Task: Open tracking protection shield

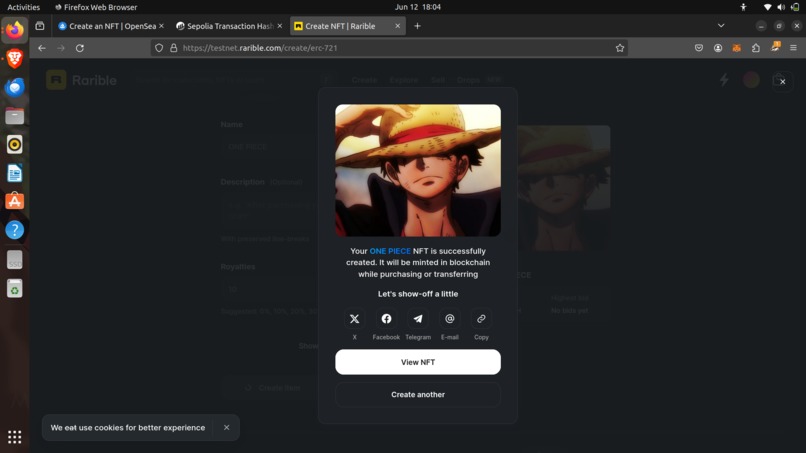Action: (x=159, y=48)
